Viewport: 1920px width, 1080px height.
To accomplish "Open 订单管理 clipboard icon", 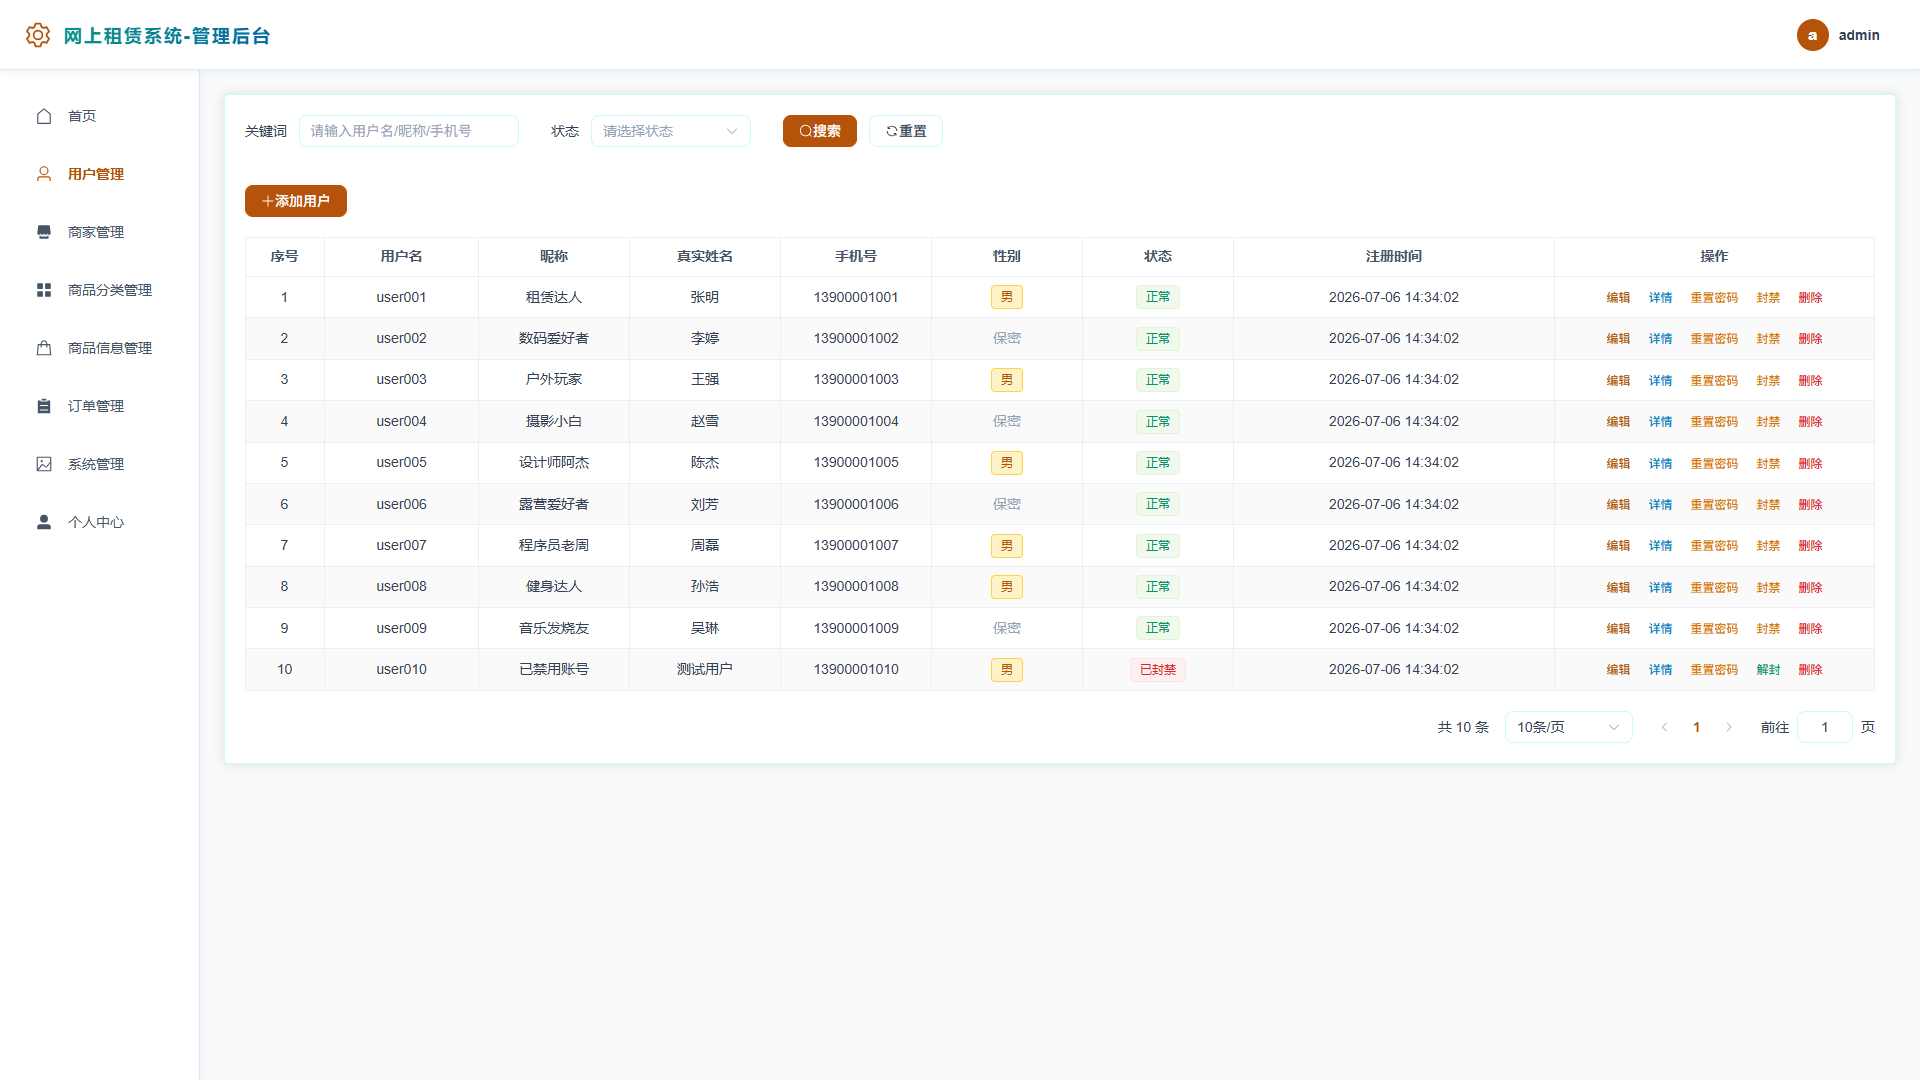I will pyautogui.click(x=44, y=406).
